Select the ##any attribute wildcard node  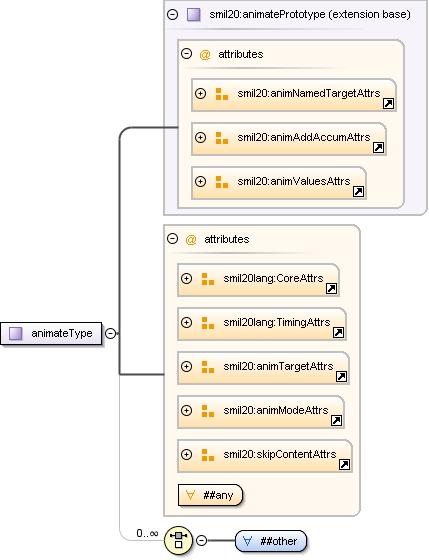click(x=210, y=495)
